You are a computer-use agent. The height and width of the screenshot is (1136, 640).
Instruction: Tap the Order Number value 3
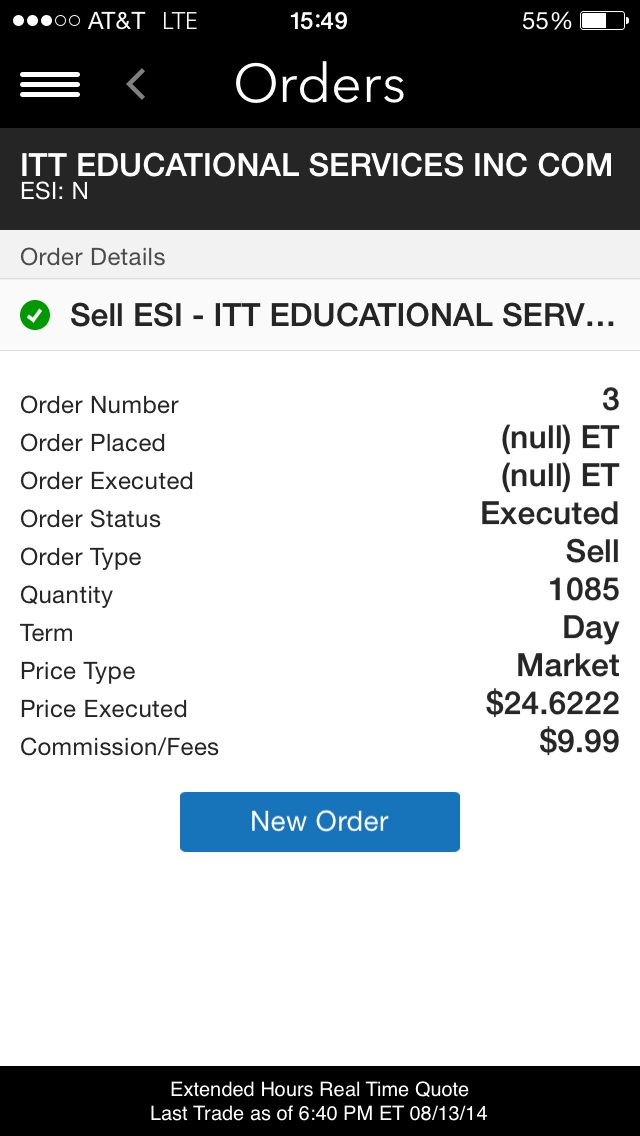[610, 400]
